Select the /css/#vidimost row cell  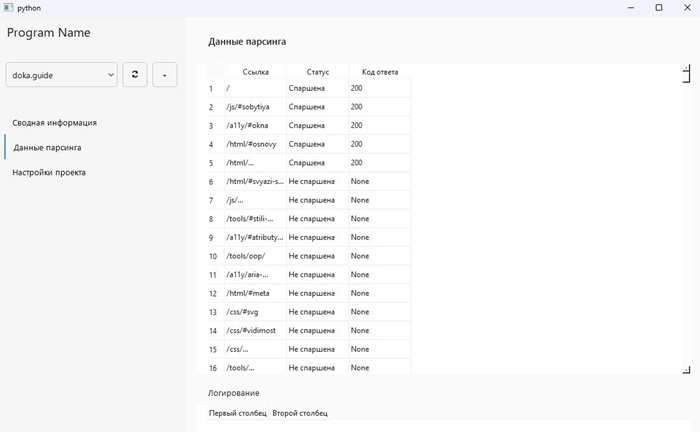pyautogui.click(x=255, y=330)
